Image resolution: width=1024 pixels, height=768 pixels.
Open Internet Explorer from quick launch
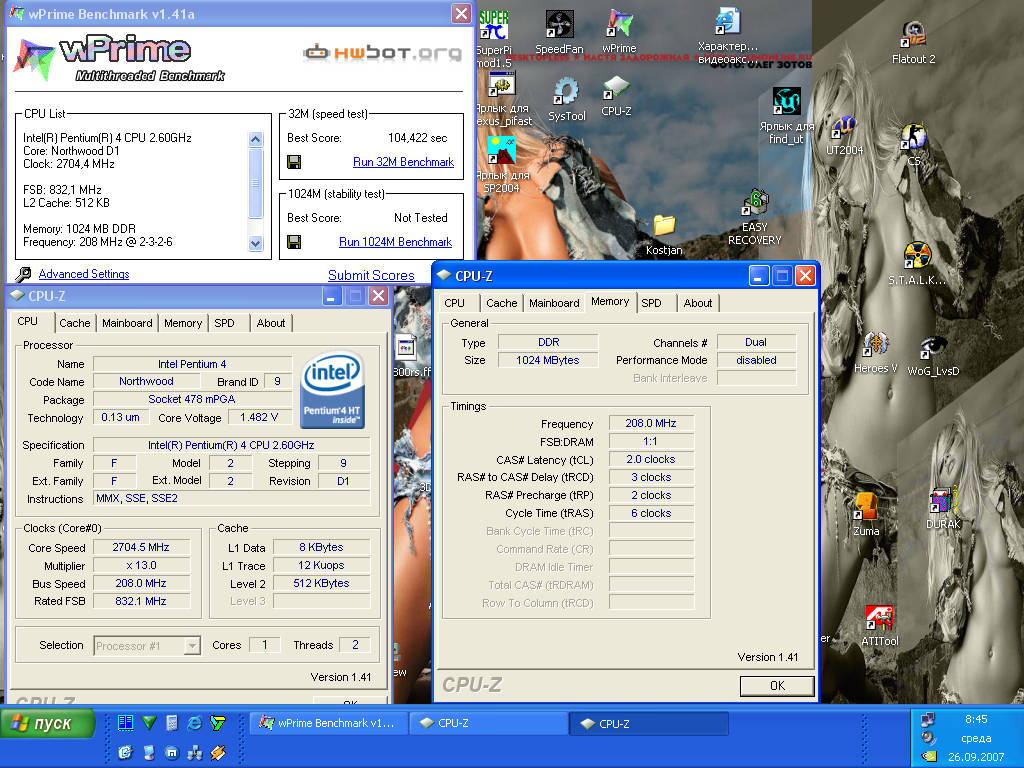tap(194, 722)
